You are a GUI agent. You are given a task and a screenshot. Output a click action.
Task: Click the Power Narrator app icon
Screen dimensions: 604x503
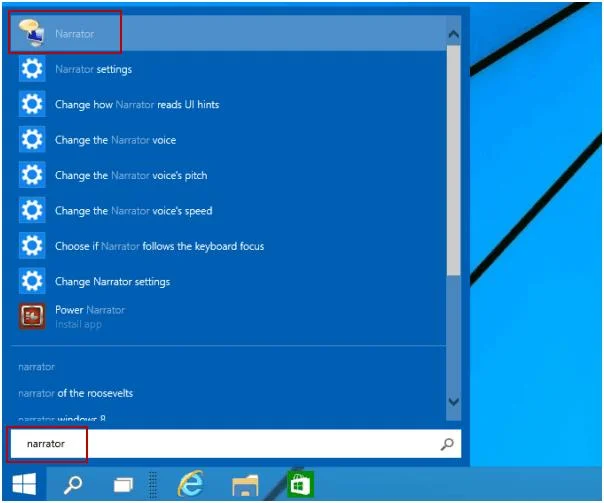(32, 317)
